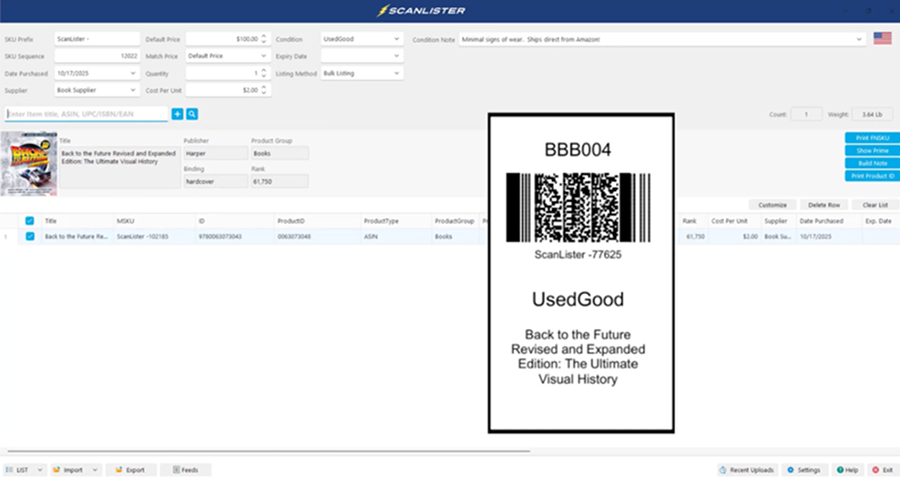The image size is (900, 483).
Task: Click the Export button
Action: tap(130, 470)
